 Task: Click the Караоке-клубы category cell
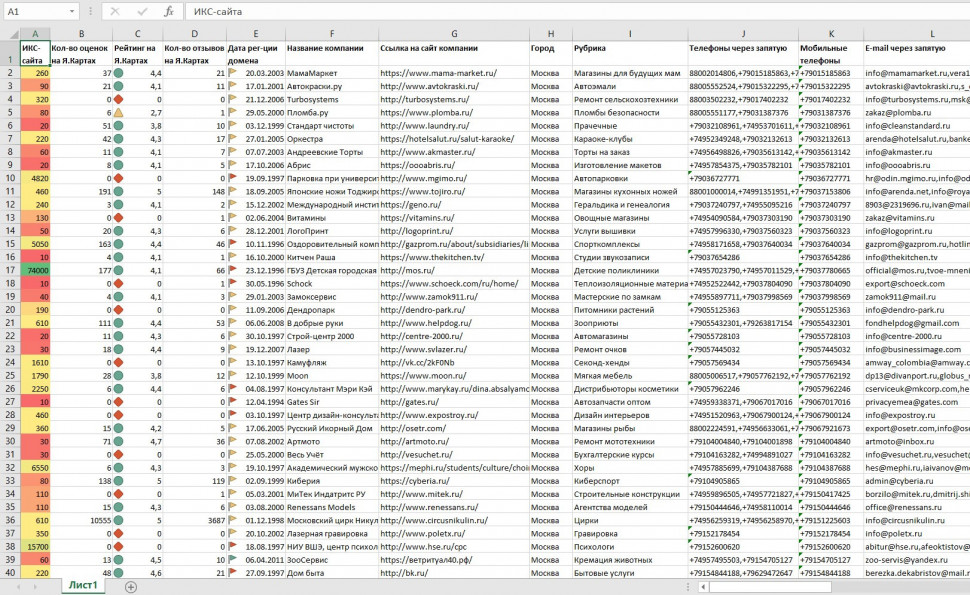coord(630,139)
